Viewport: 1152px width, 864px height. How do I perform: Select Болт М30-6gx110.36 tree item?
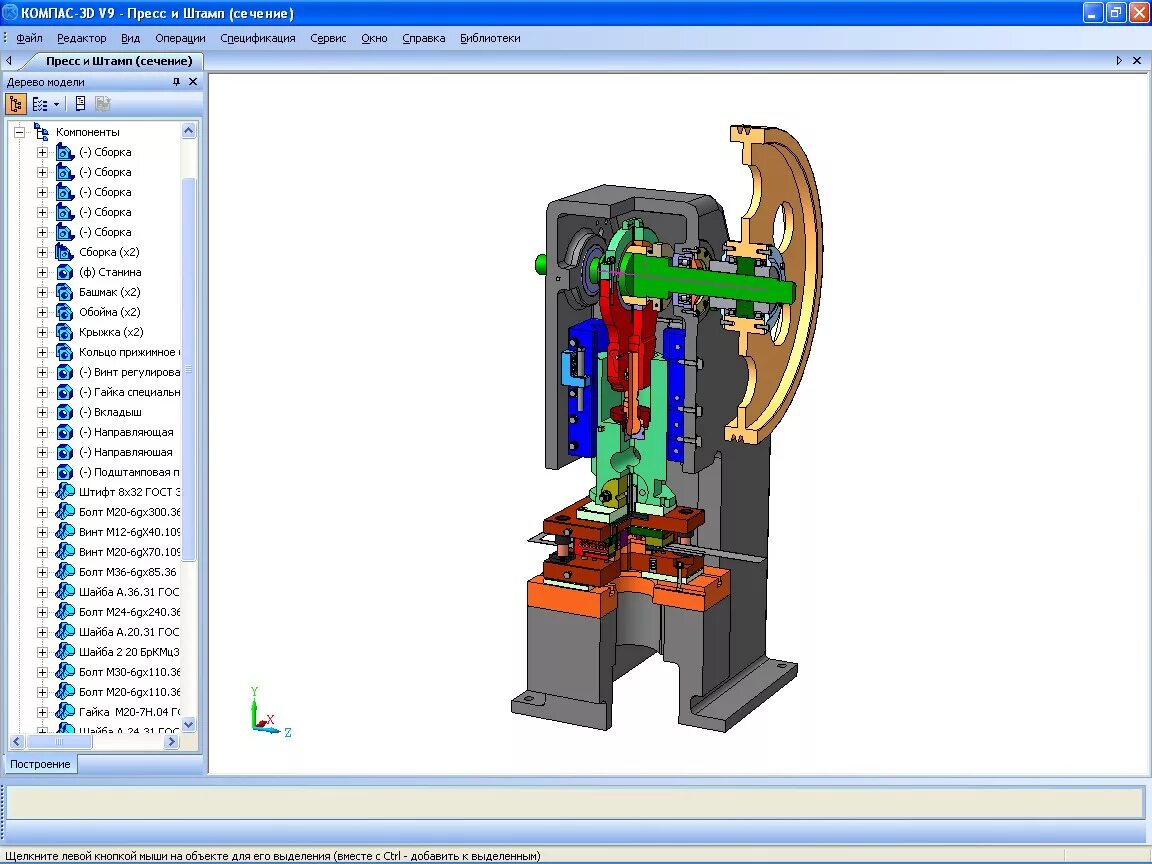pos(129,672)
